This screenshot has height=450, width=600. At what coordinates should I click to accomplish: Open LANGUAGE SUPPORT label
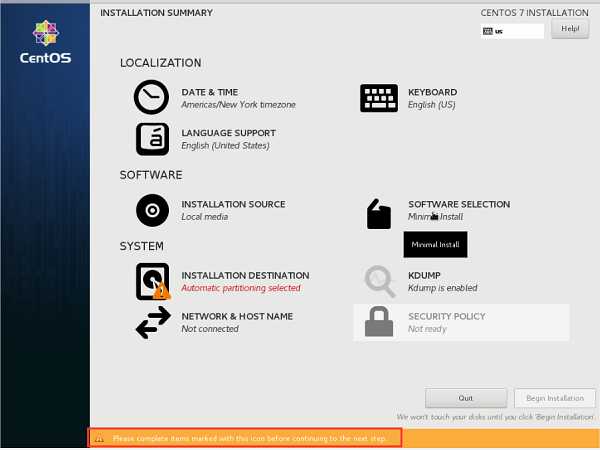[228, 133]
